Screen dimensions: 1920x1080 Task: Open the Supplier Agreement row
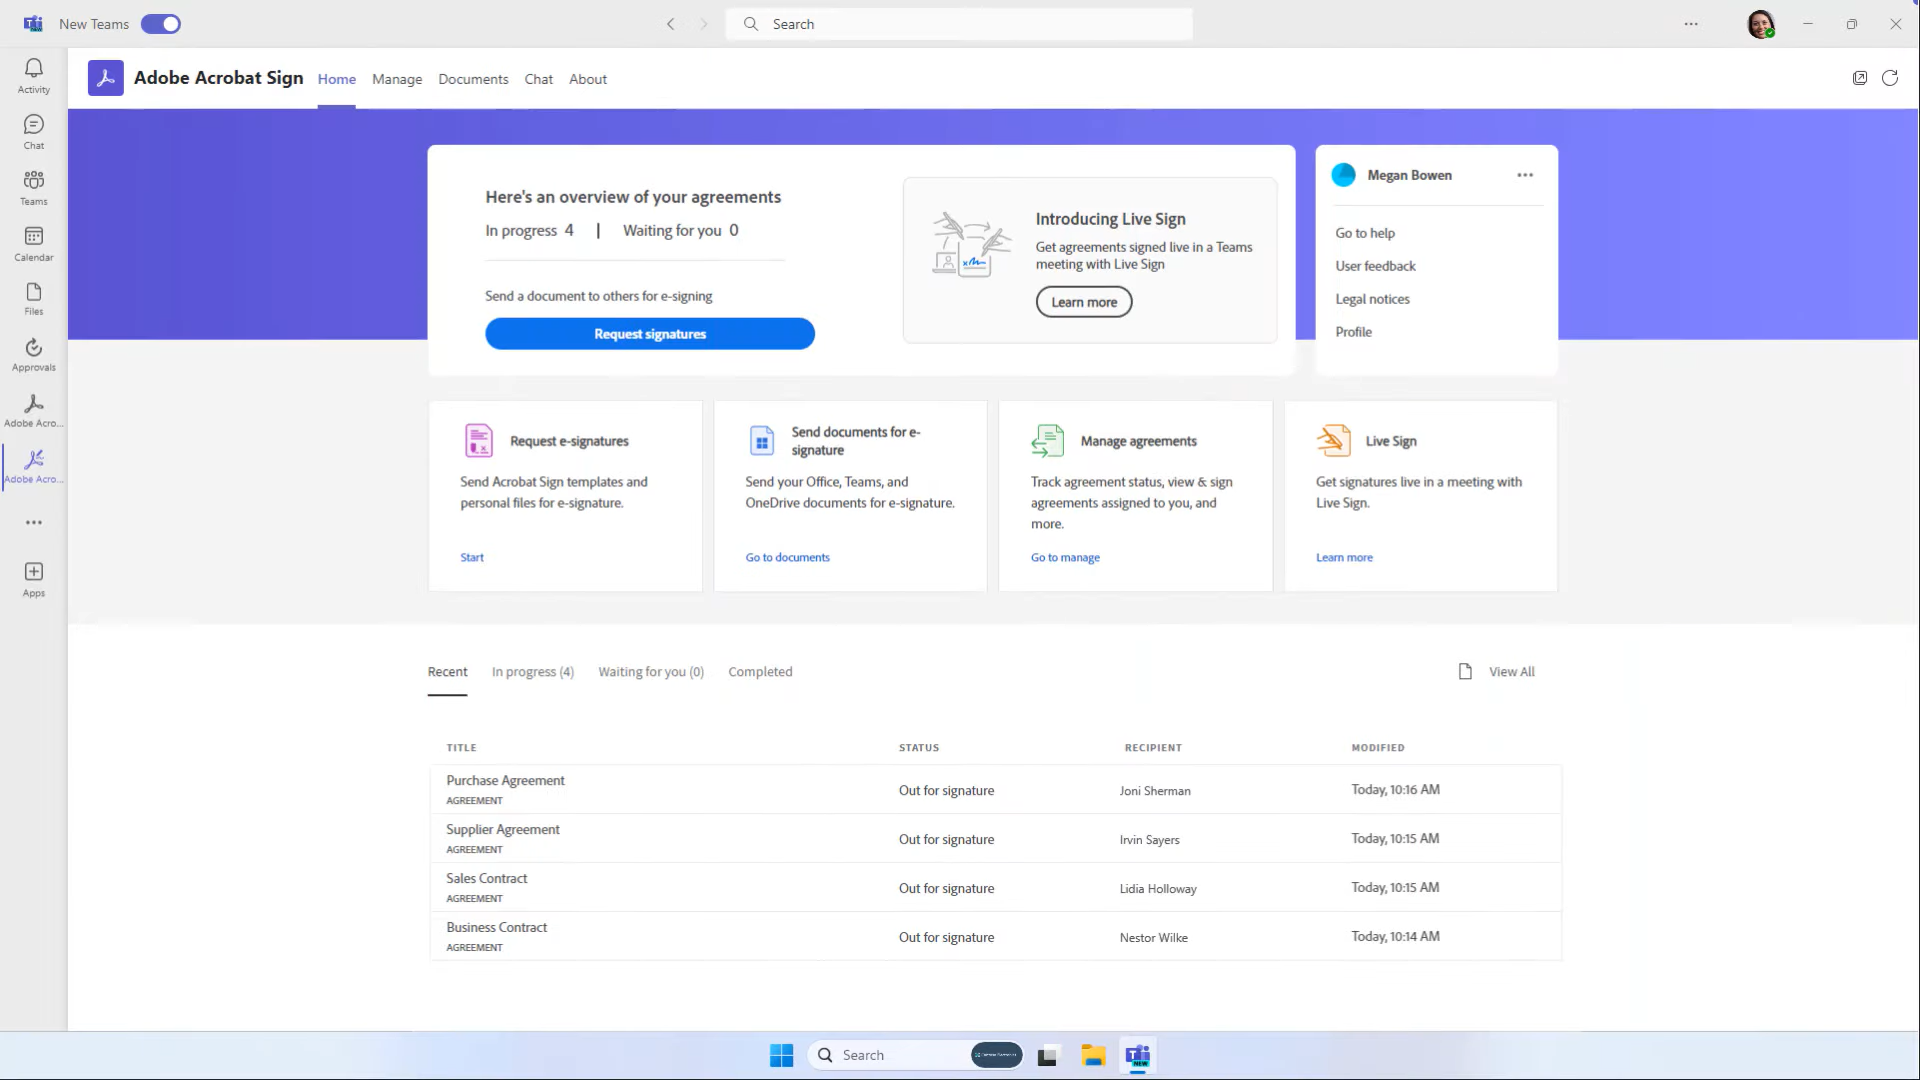[x=996, y=839]
